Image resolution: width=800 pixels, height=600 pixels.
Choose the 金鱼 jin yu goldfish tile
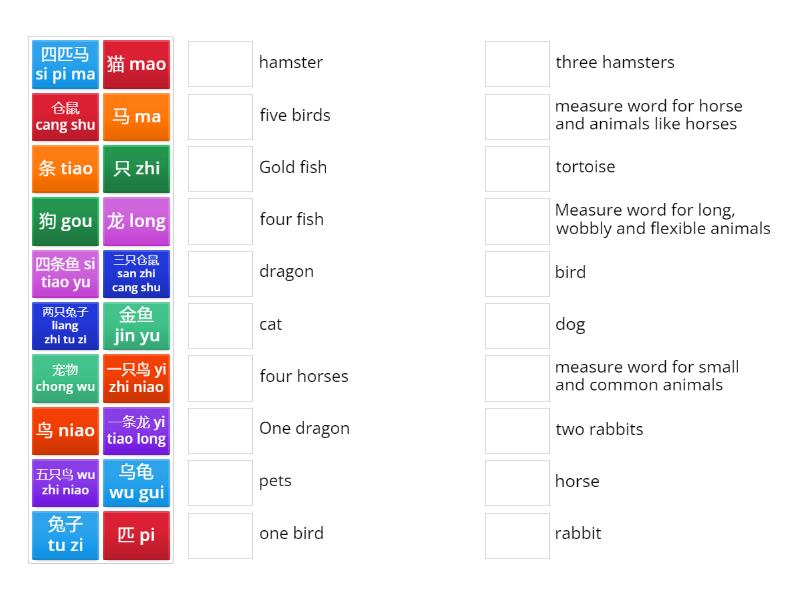pos(137,325)
